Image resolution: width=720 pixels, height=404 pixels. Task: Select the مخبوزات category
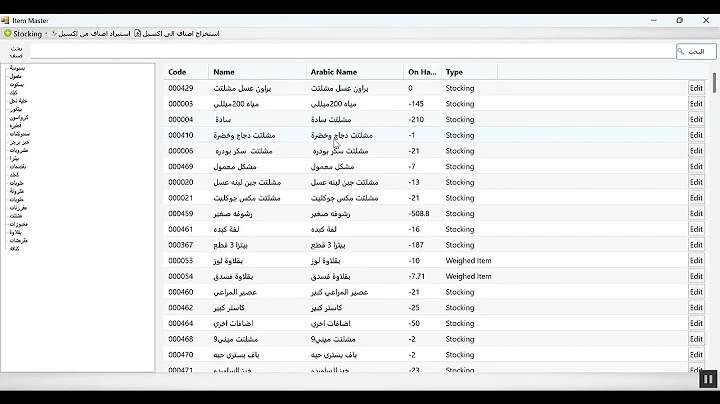coord(19,224)
